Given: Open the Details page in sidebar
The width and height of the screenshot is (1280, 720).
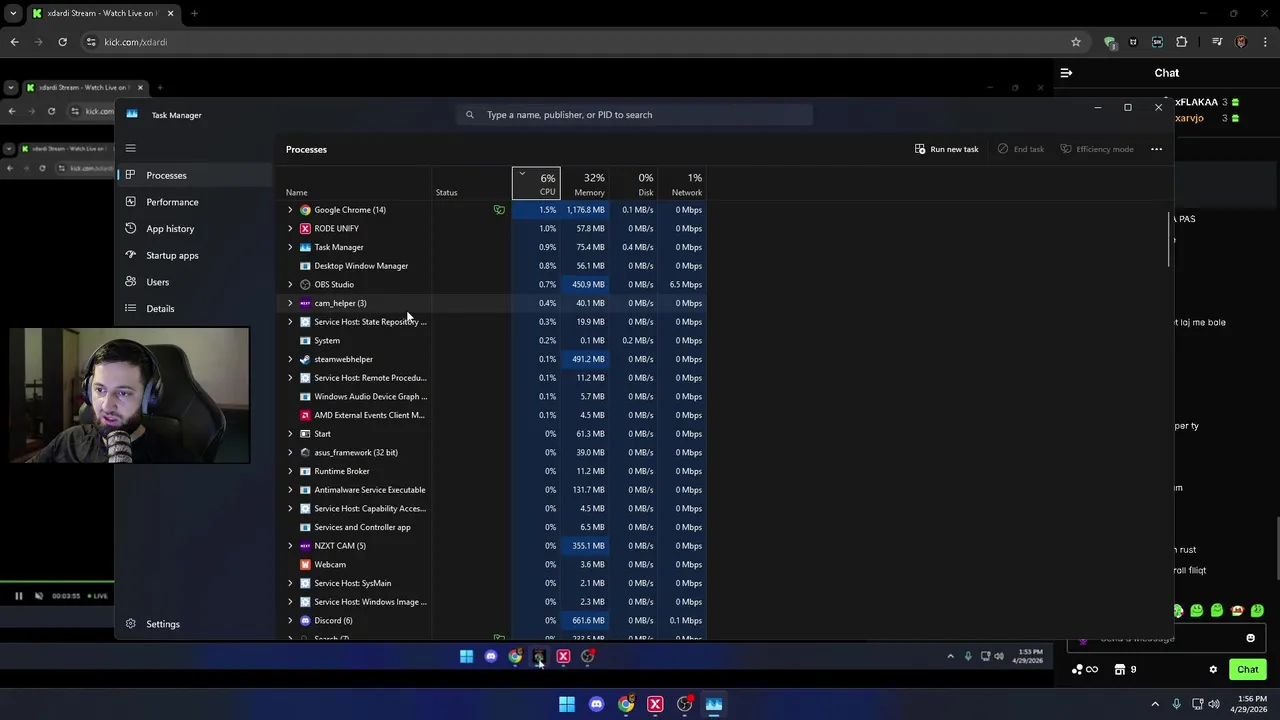Looking at the screenshot, I should [195, 308].
